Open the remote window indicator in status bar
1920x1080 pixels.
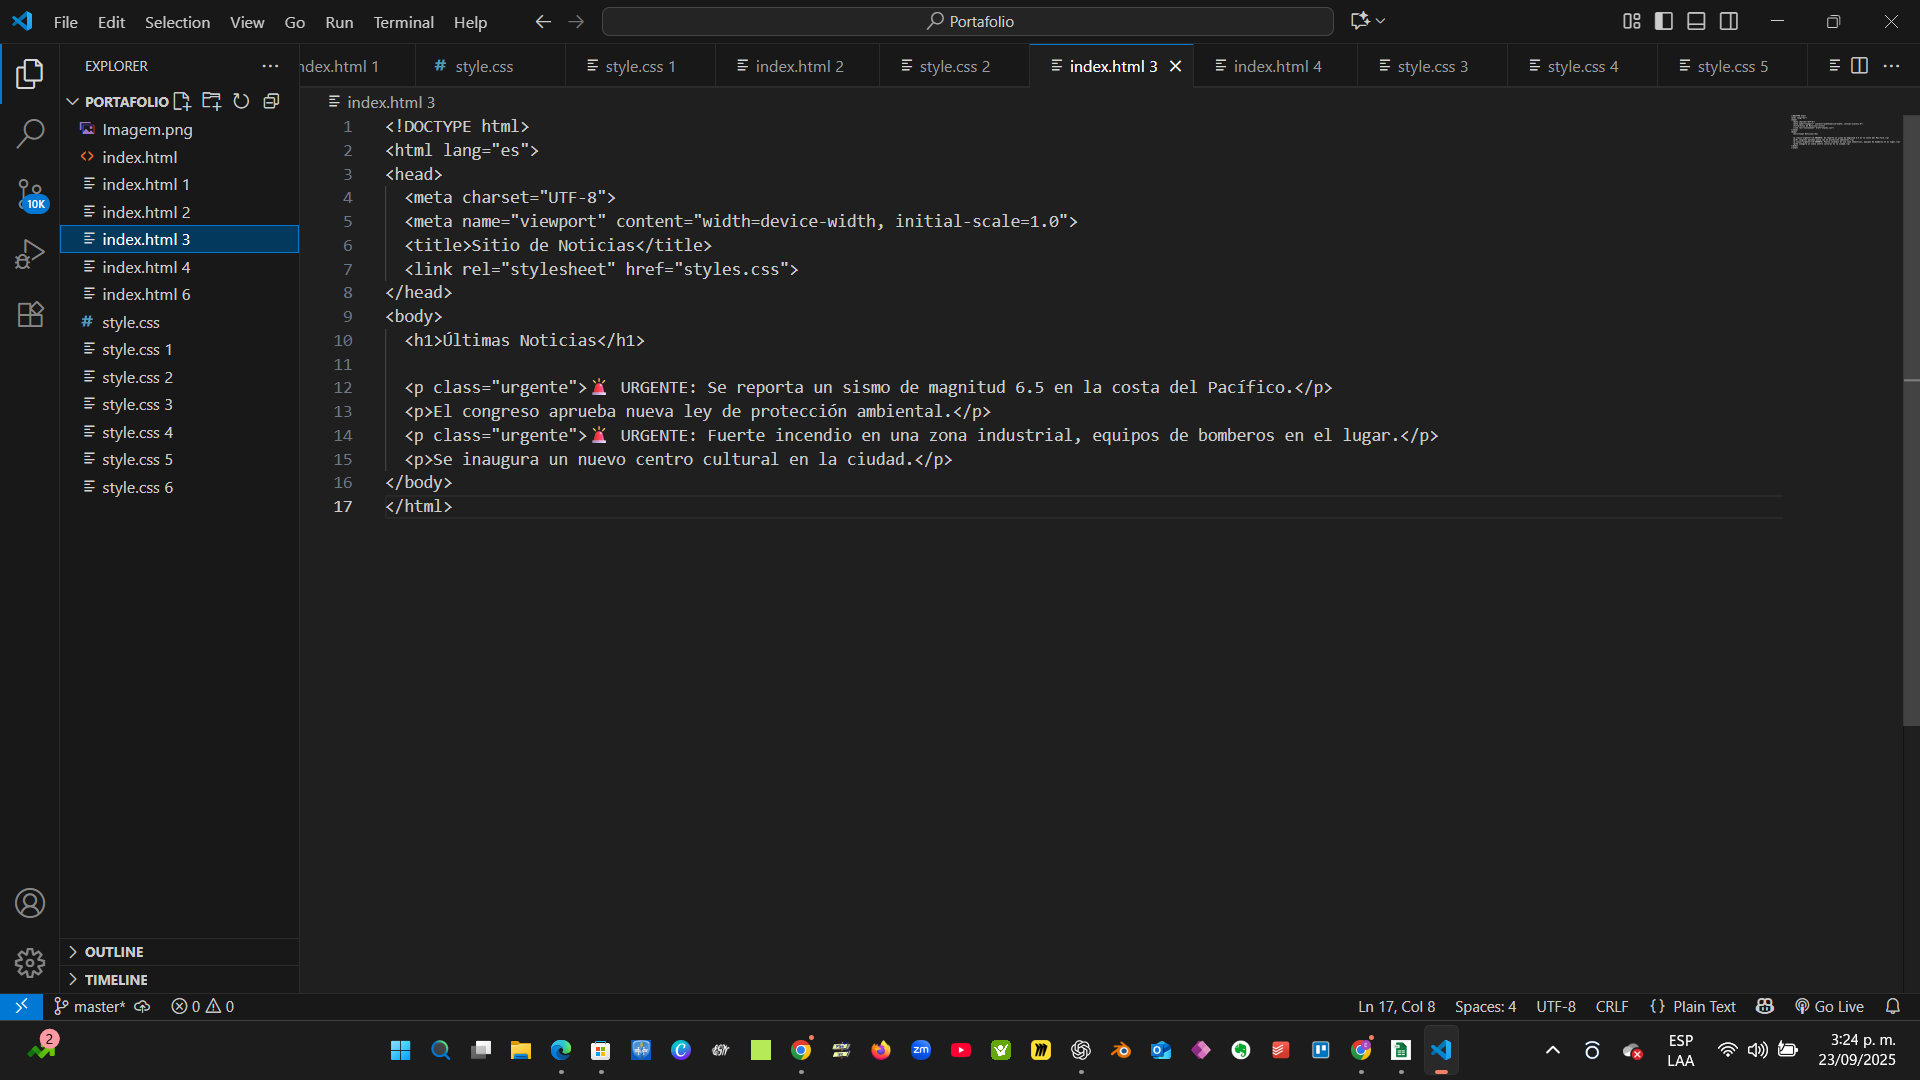coord(21,1006)
